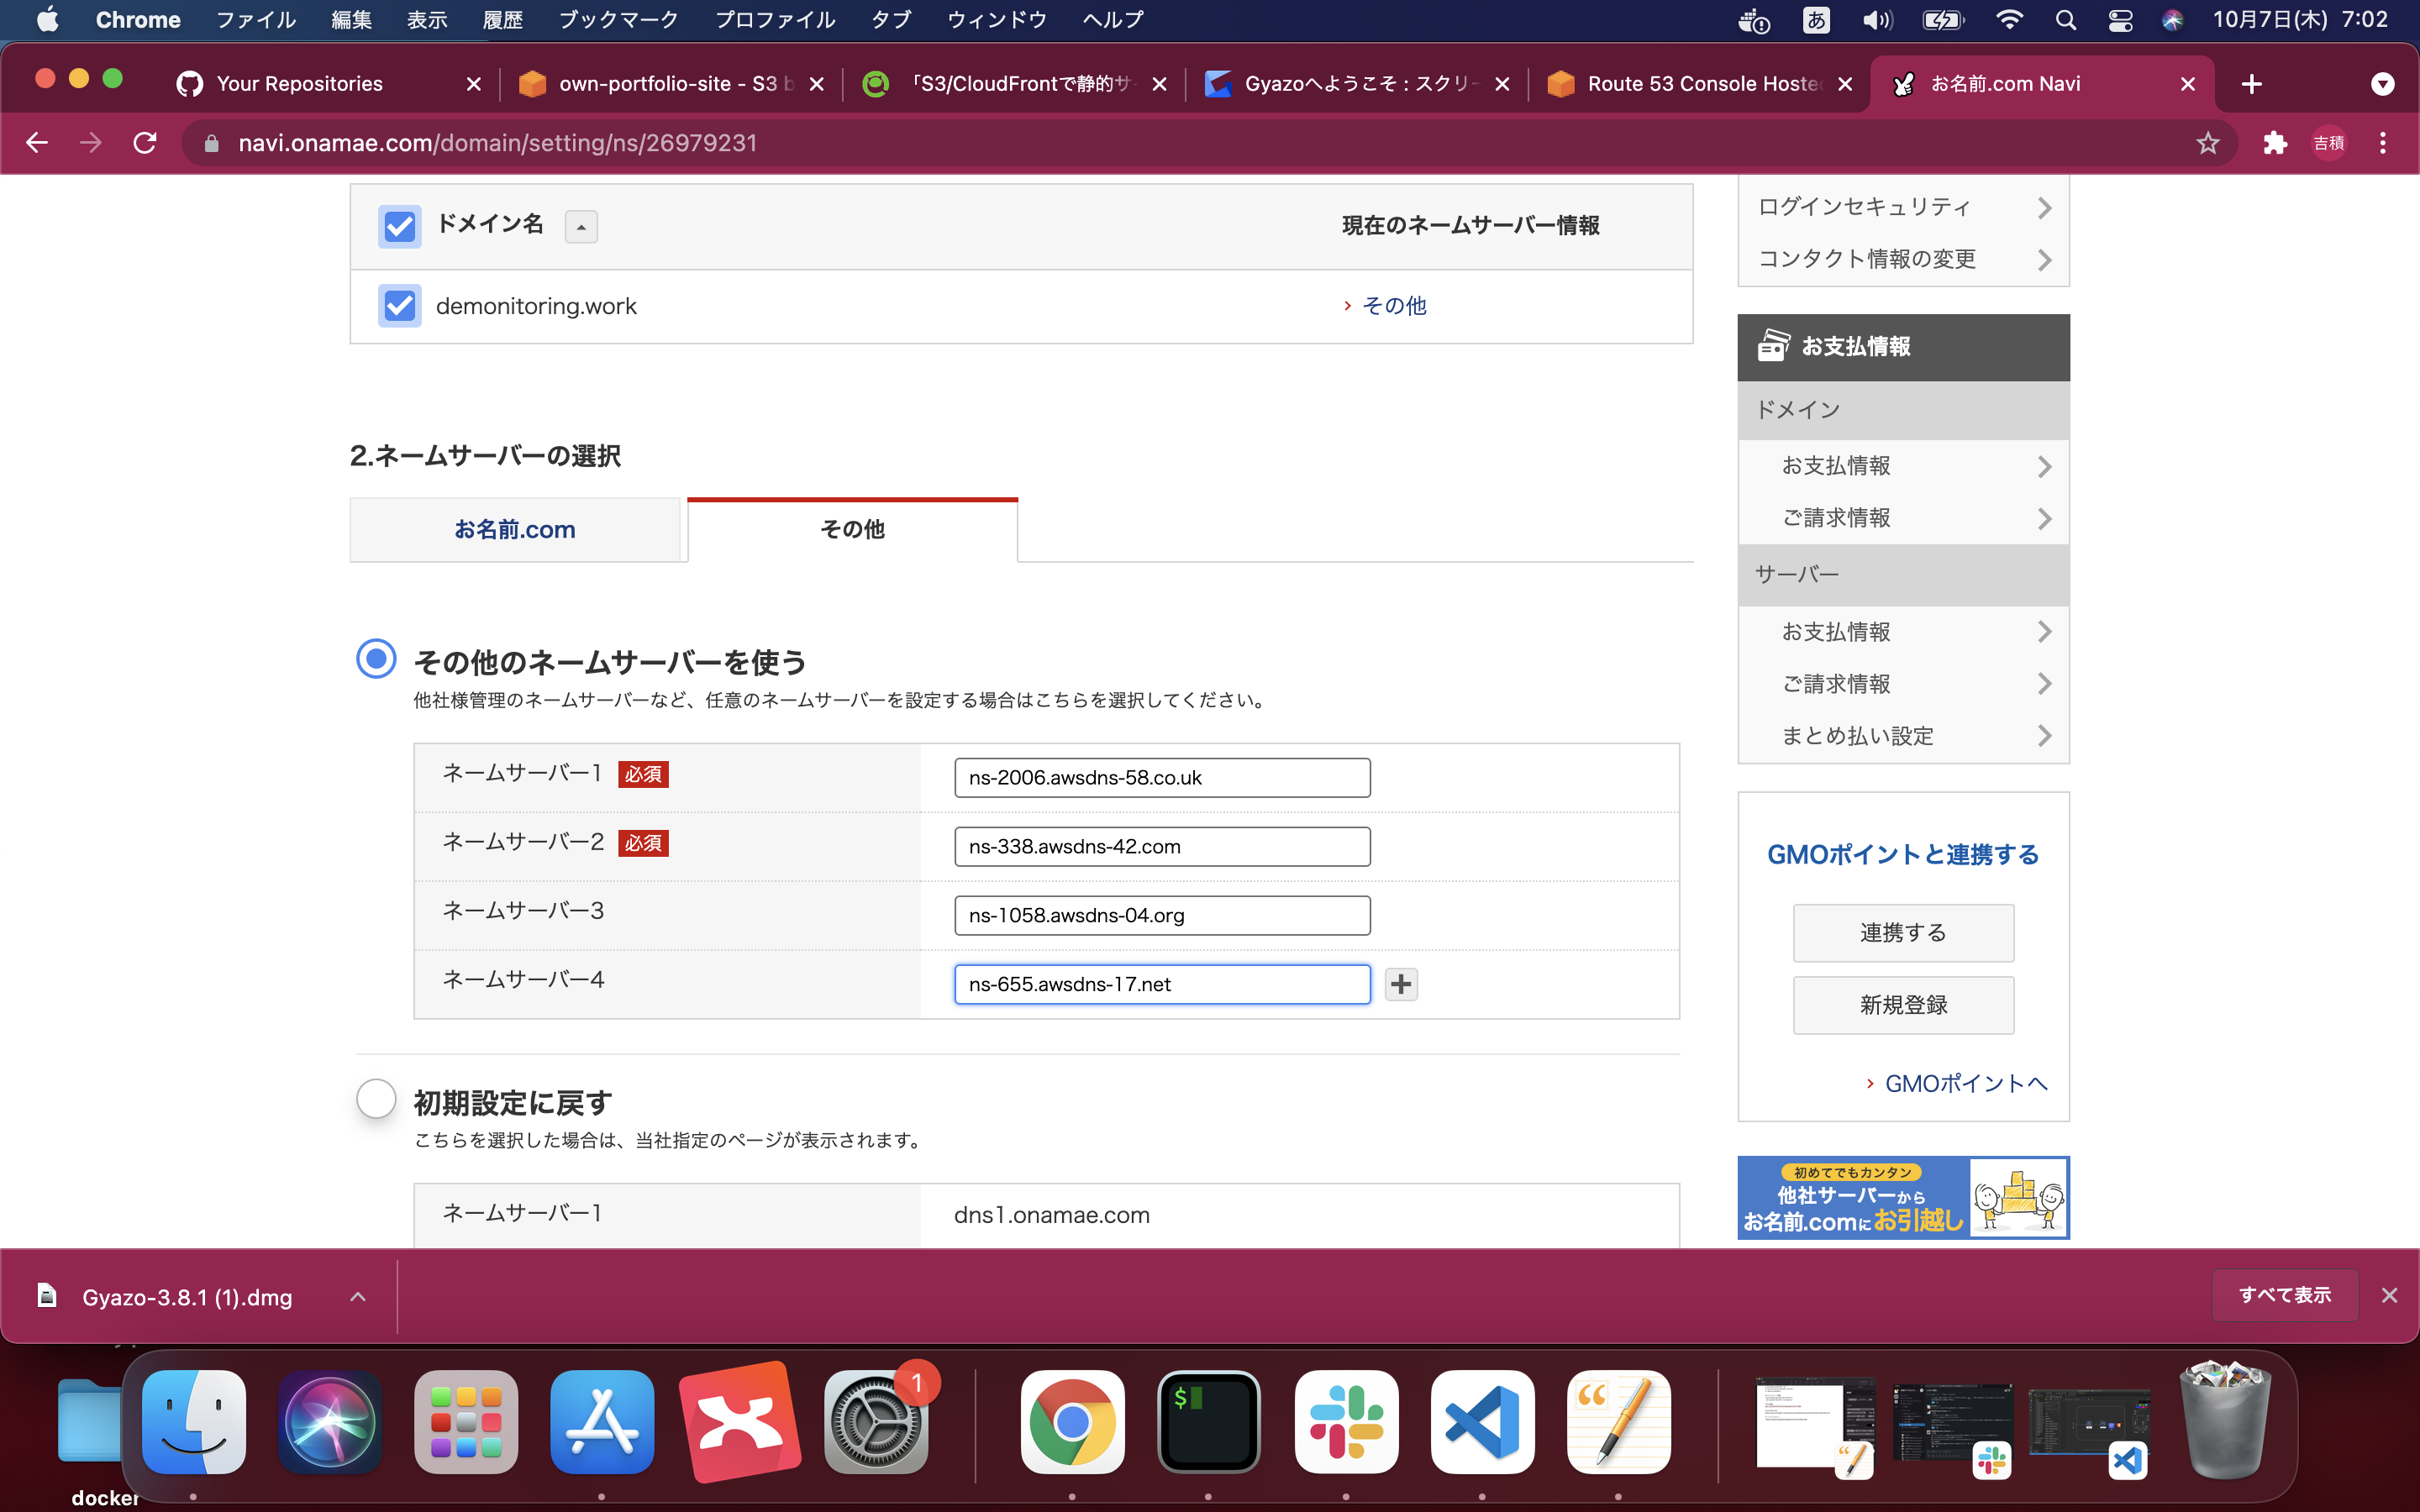
Task: Uncheck the ドメイン名 select-all checkbox
Action: [x=399, y=226]
